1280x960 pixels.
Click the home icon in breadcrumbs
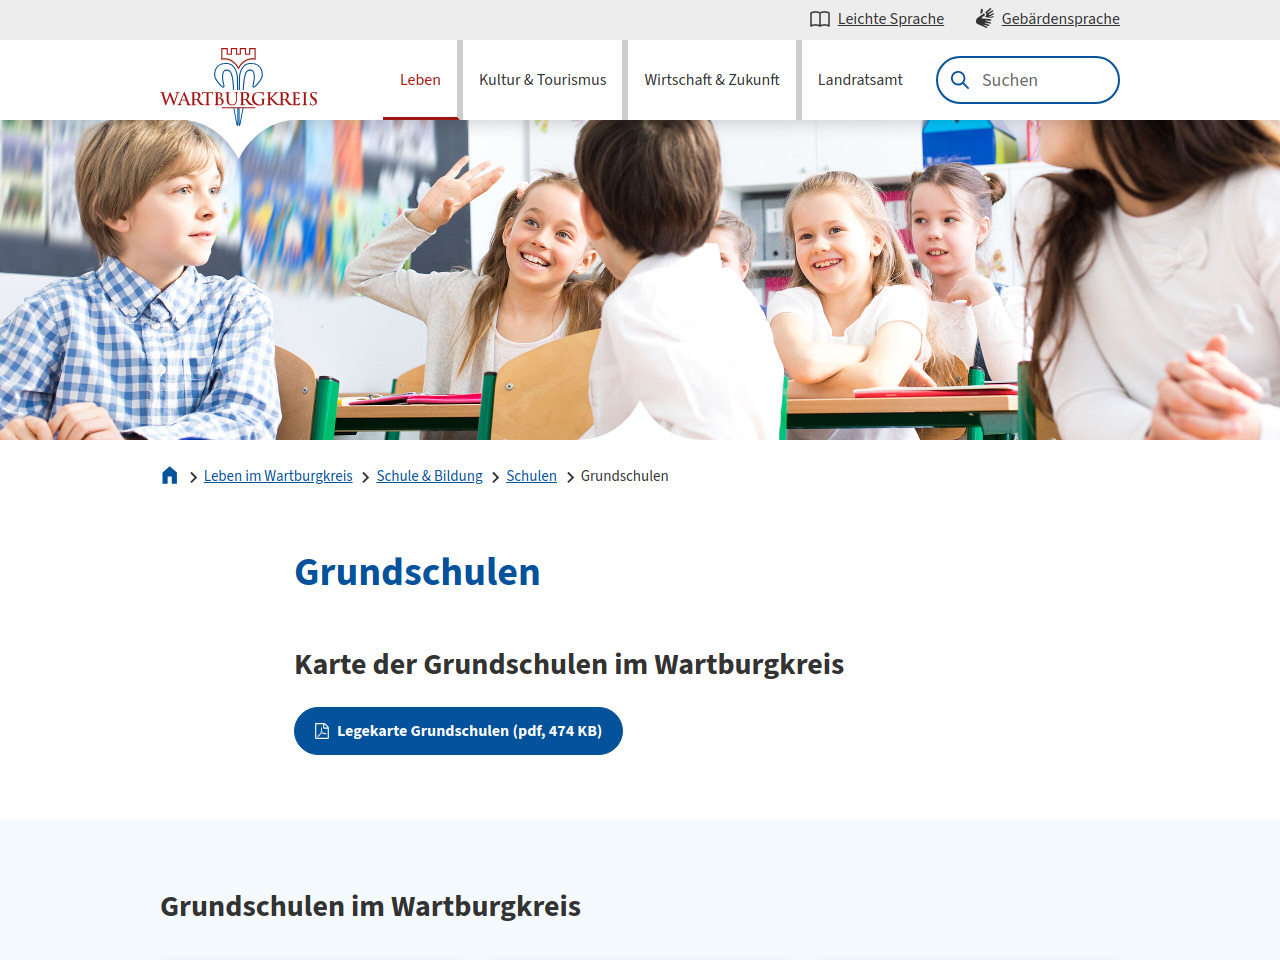170,476
